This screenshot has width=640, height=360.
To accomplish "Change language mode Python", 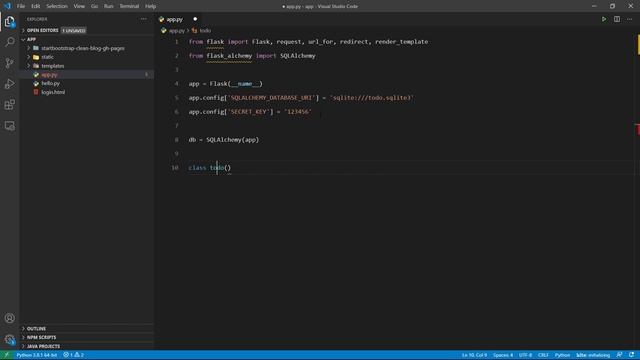I will click(562, 355).
